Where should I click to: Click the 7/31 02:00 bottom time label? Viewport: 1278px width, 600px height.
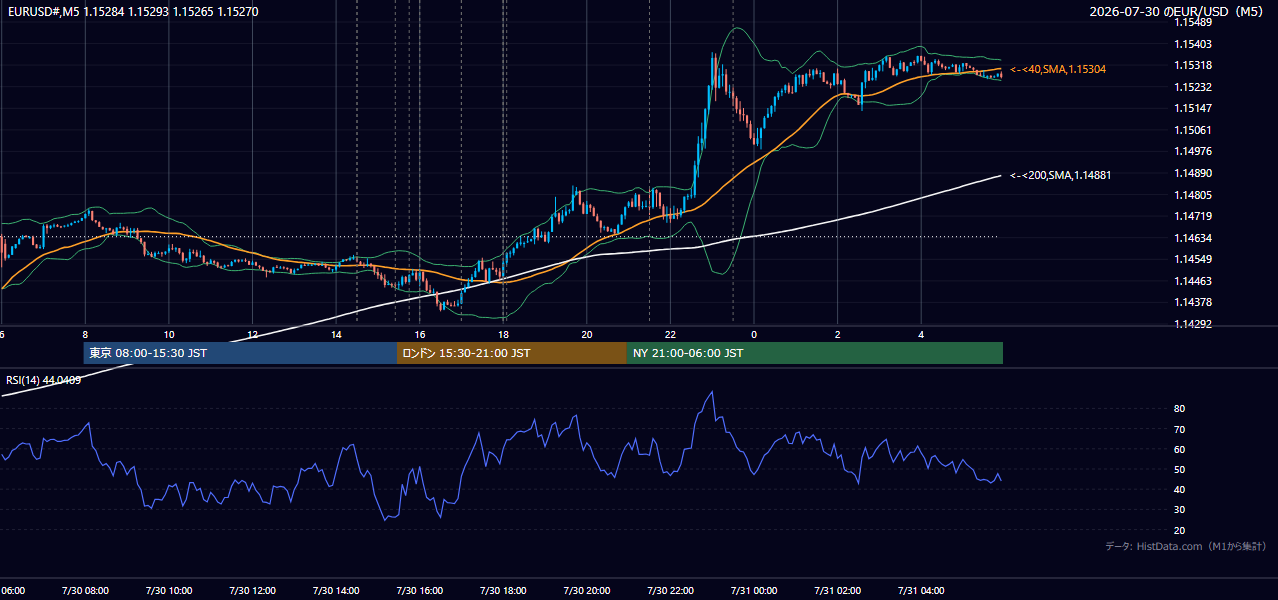838,591
